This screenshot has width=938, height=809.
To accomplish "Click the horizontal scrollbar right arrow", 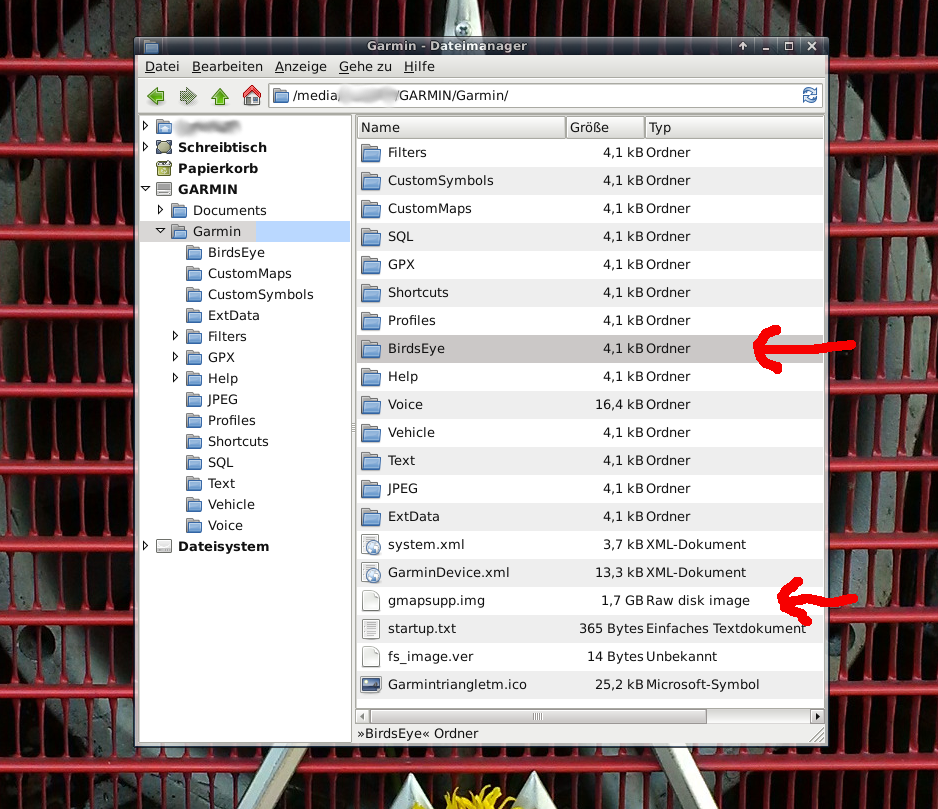I will coord(817,716).
